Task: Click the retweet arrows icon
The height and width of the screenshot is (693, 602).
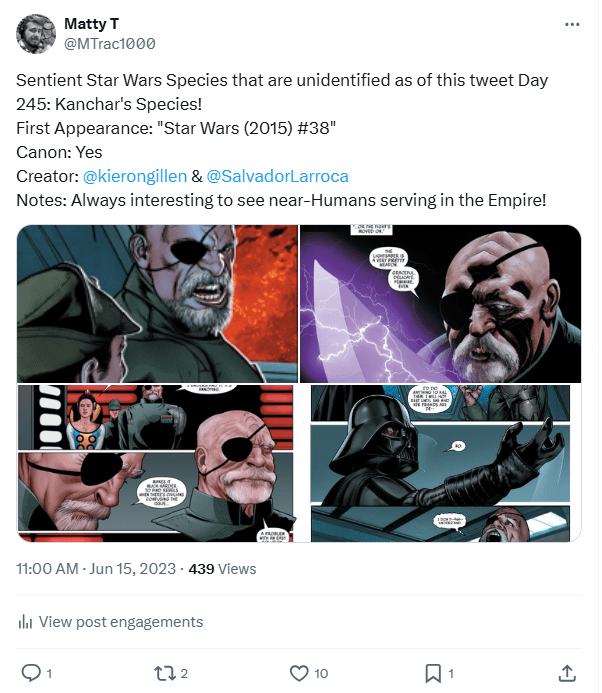Action: click(162, 672)
